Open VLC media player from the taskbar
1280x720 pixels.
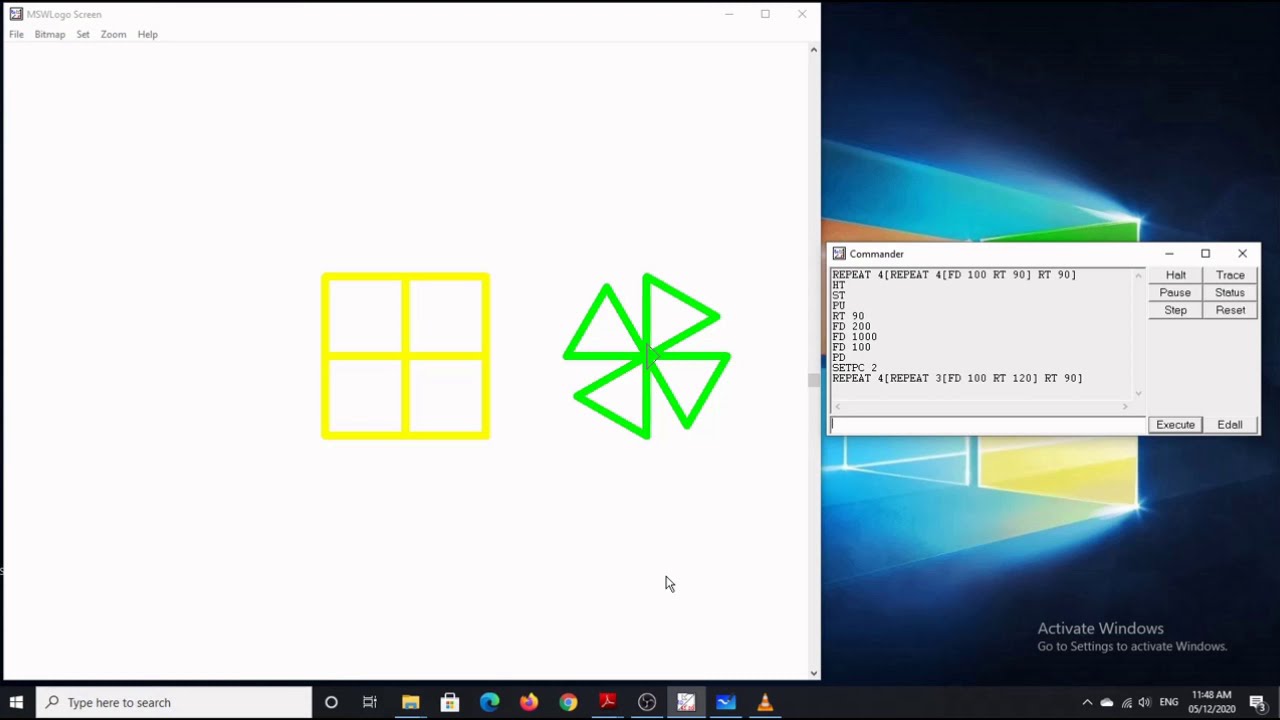765,702
